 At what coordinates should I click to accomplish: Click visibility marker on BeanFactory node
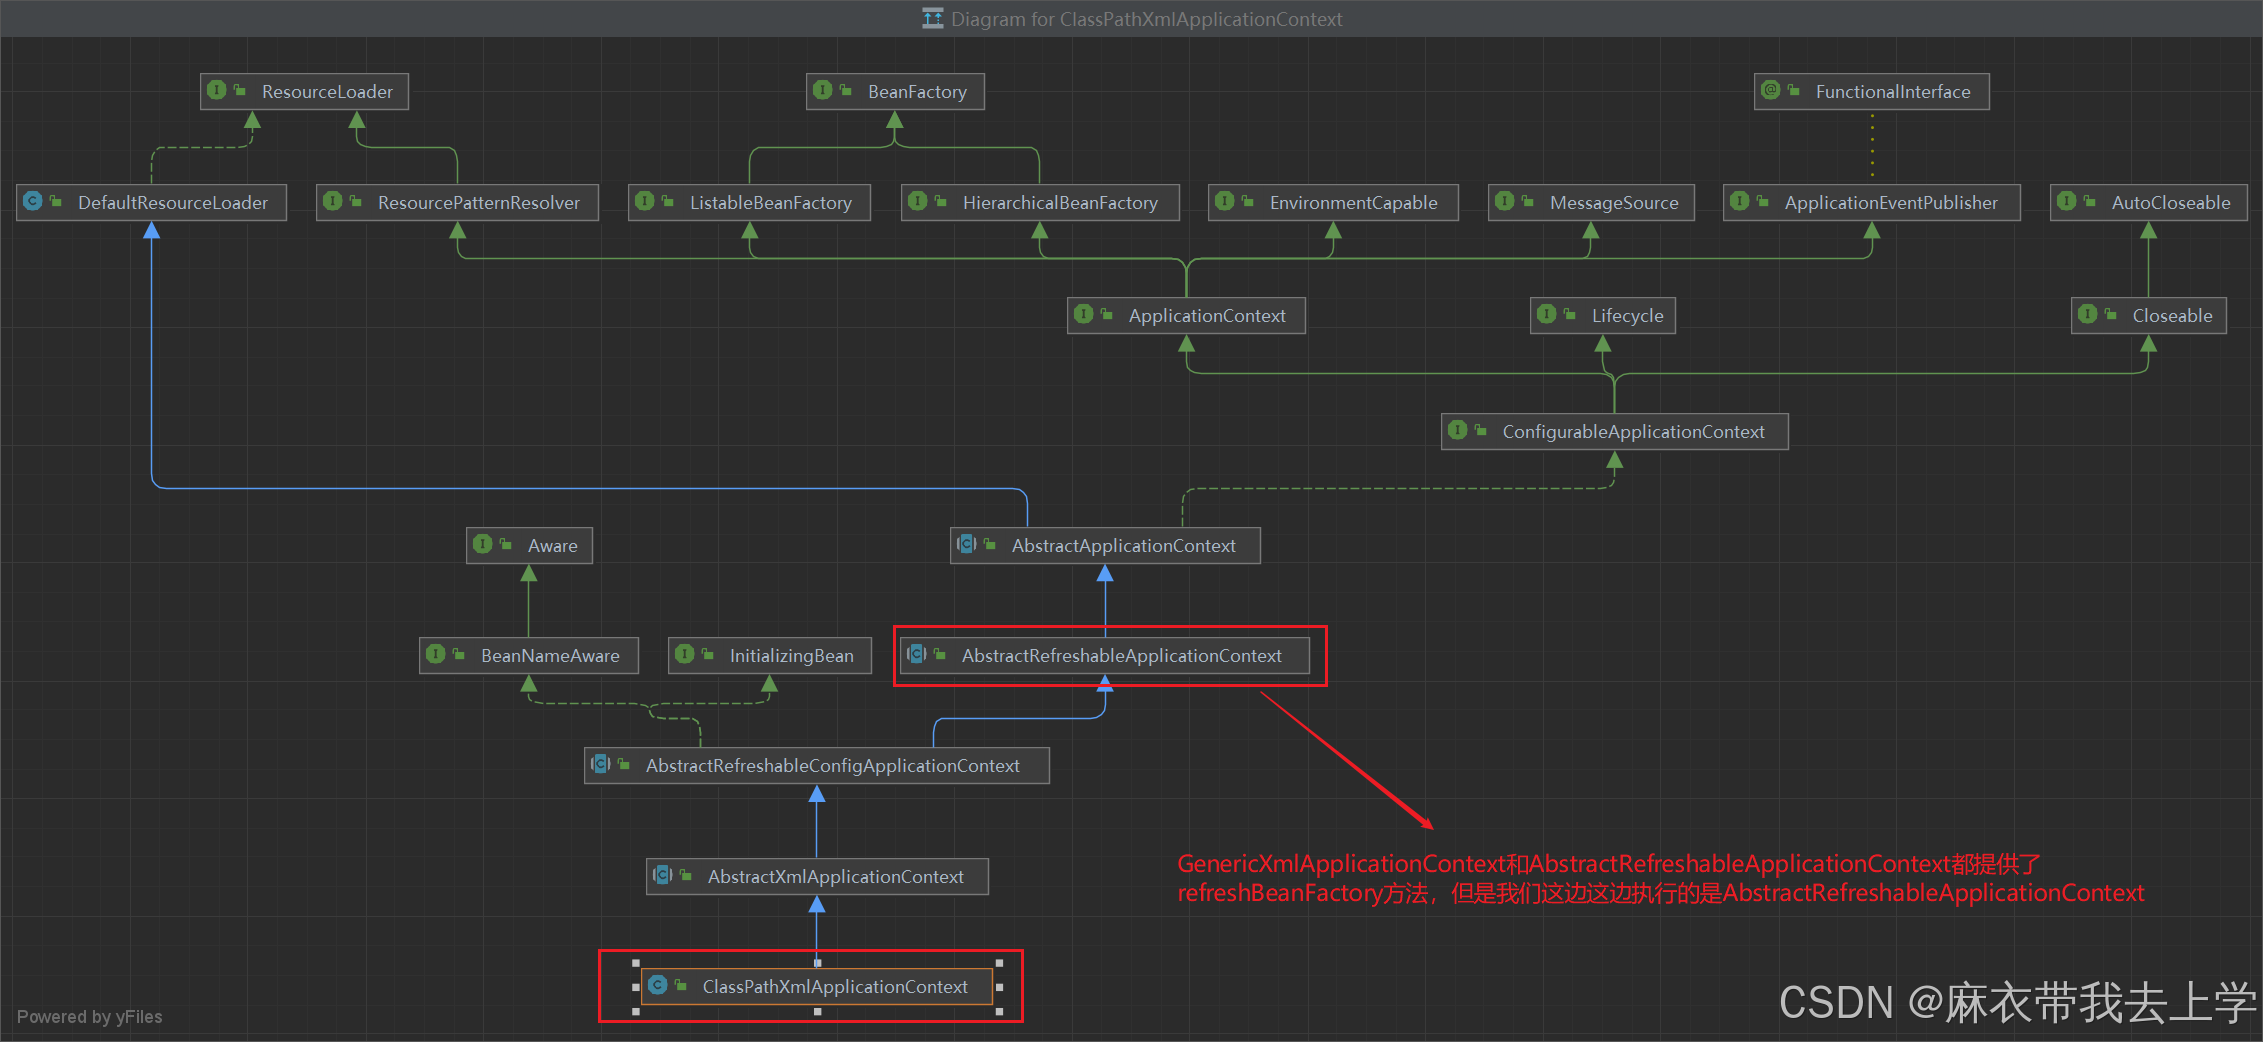[846, 90]
